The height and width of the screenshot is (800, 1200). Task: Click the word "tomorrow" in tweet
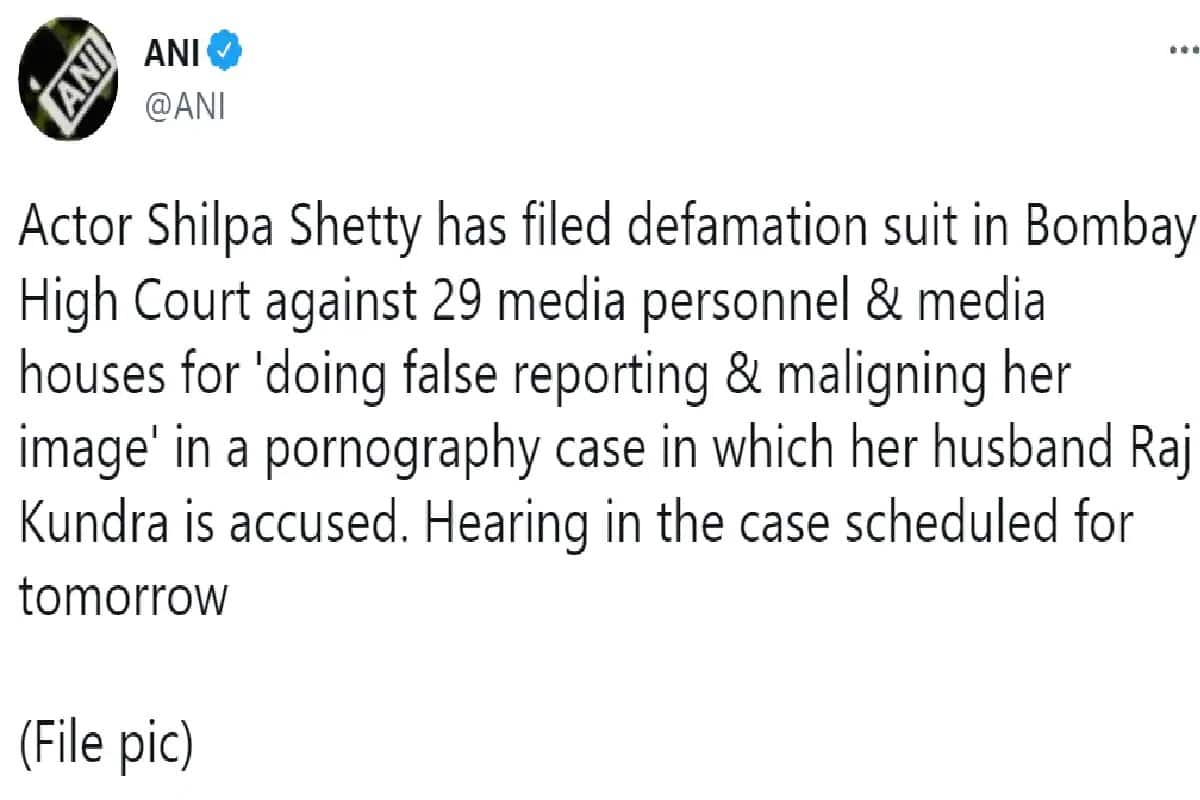(x=122, y=596)
